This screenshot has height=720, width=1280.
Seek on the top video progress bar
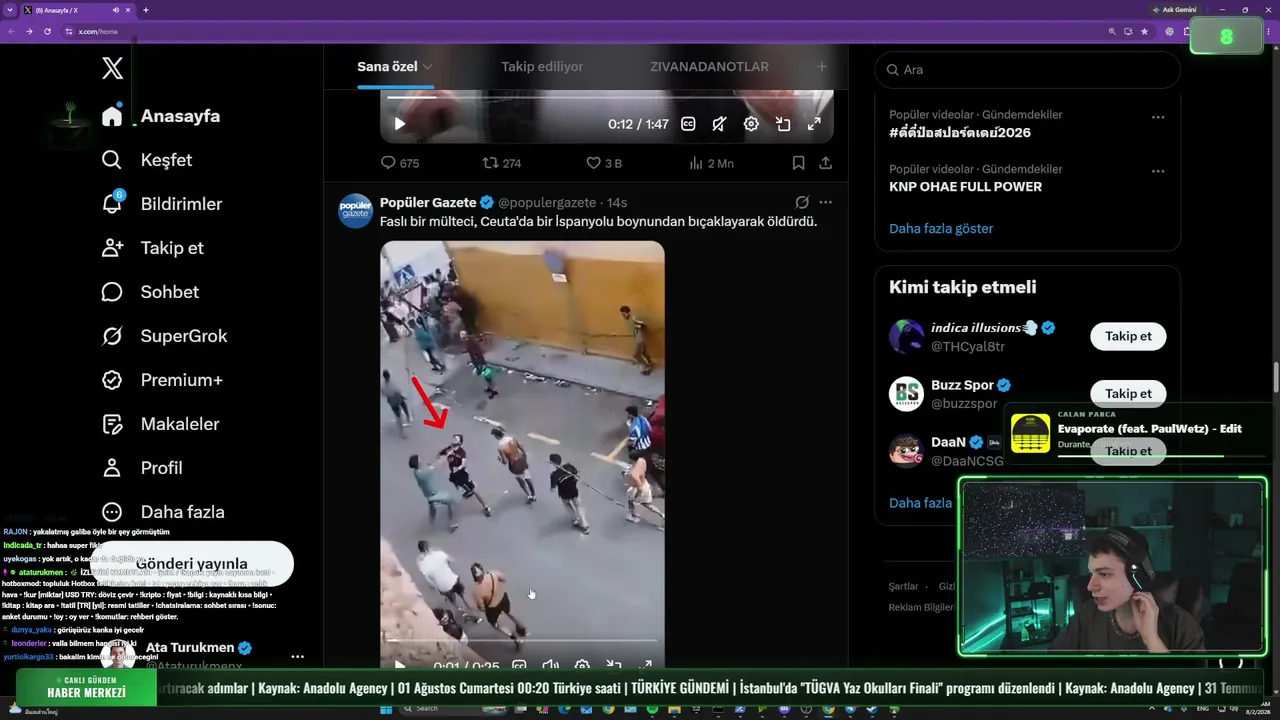(607, 97)
